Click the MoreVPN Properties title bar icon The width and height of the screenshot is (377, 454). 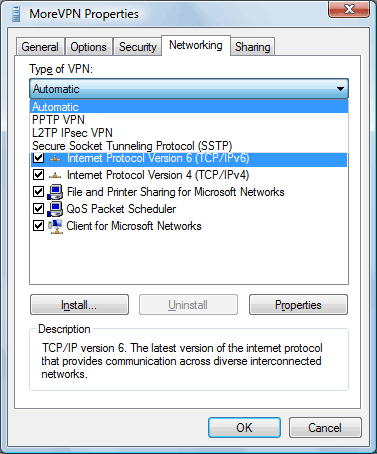(16, 14)
